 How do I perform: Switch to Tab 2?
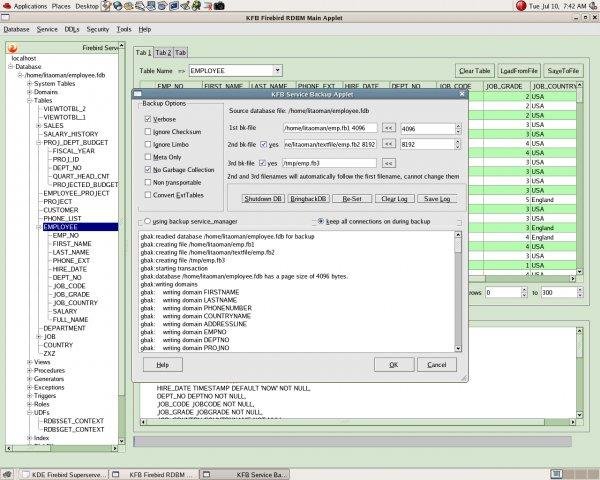[x=162, y=52]
